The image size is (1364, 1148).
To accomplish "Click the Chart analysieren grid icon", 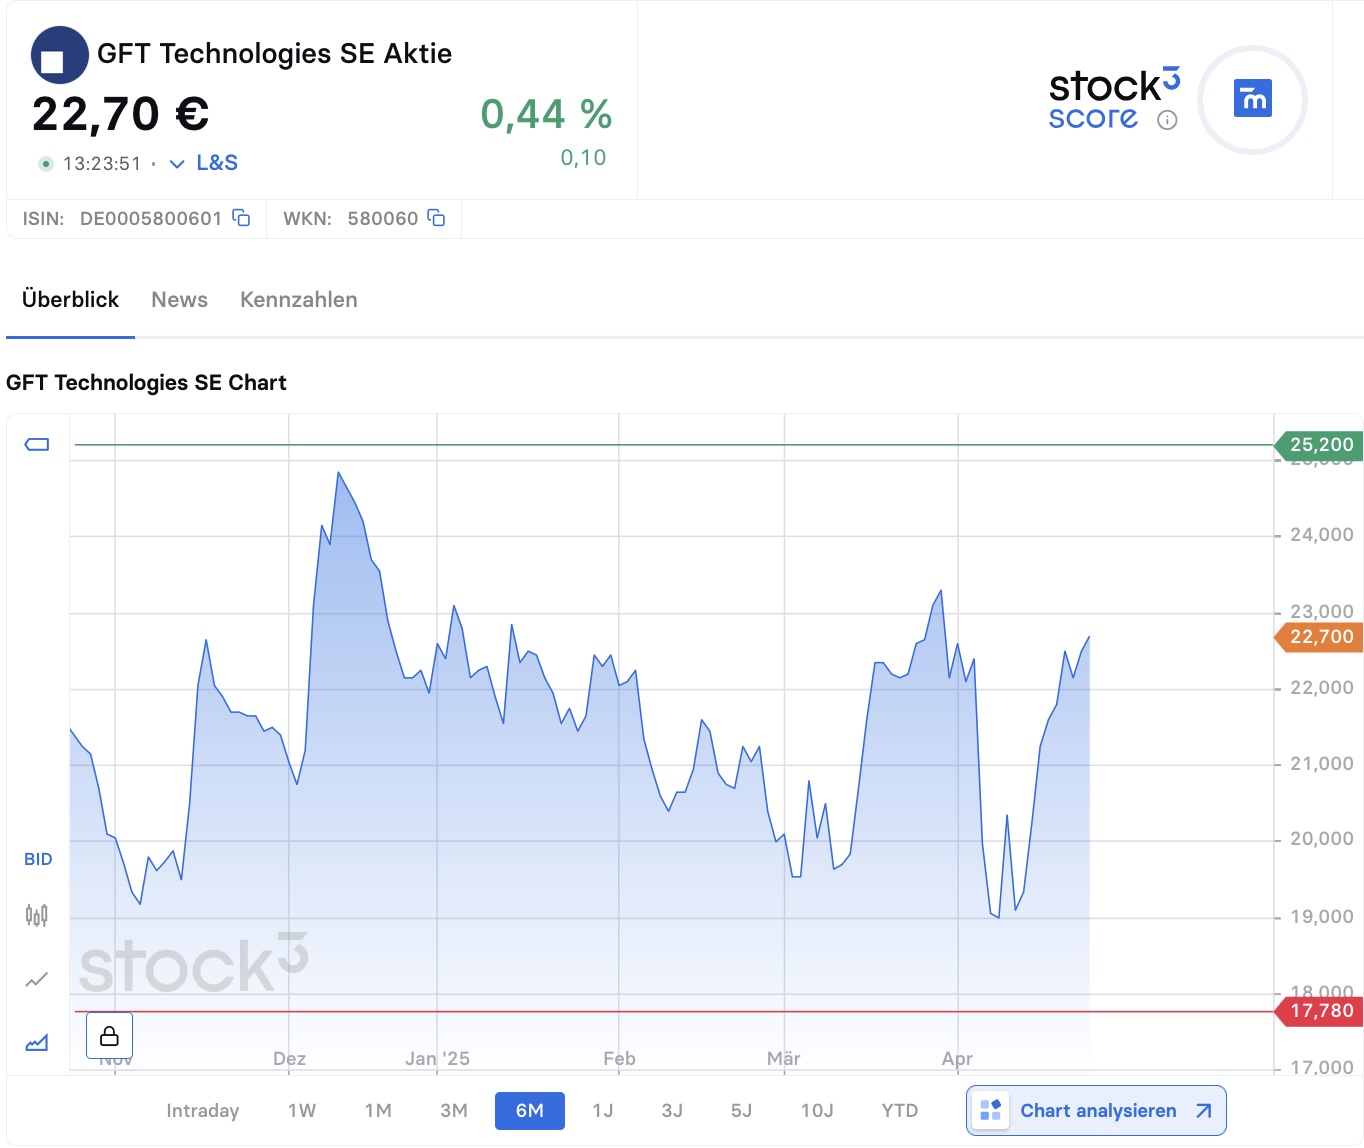I will (x=990, y=1110).
